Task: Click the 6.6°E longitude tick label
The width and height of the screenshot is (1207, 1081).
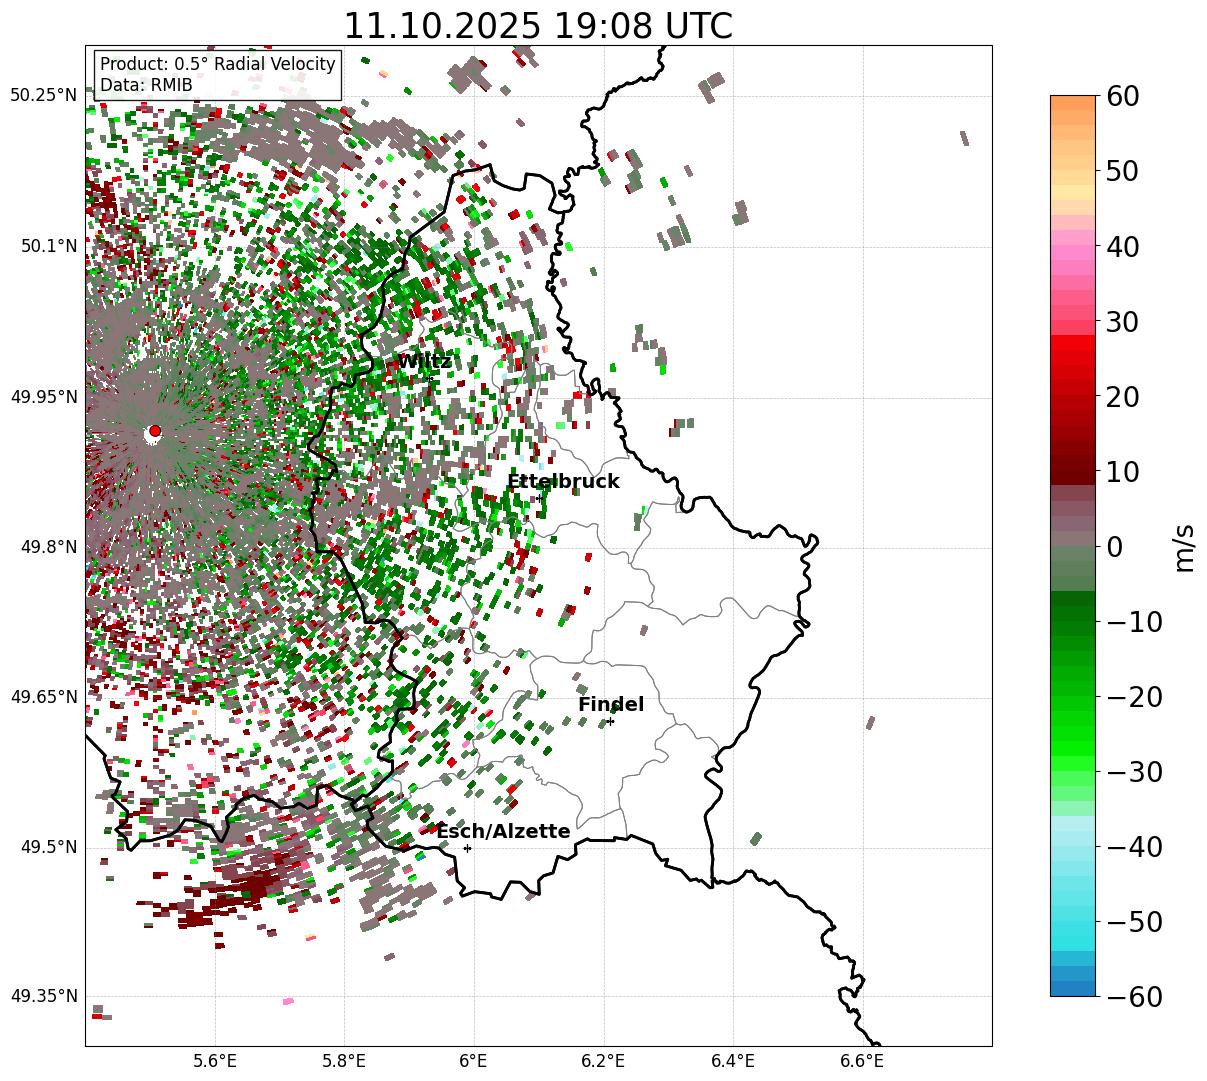Action: (862, 1062)
